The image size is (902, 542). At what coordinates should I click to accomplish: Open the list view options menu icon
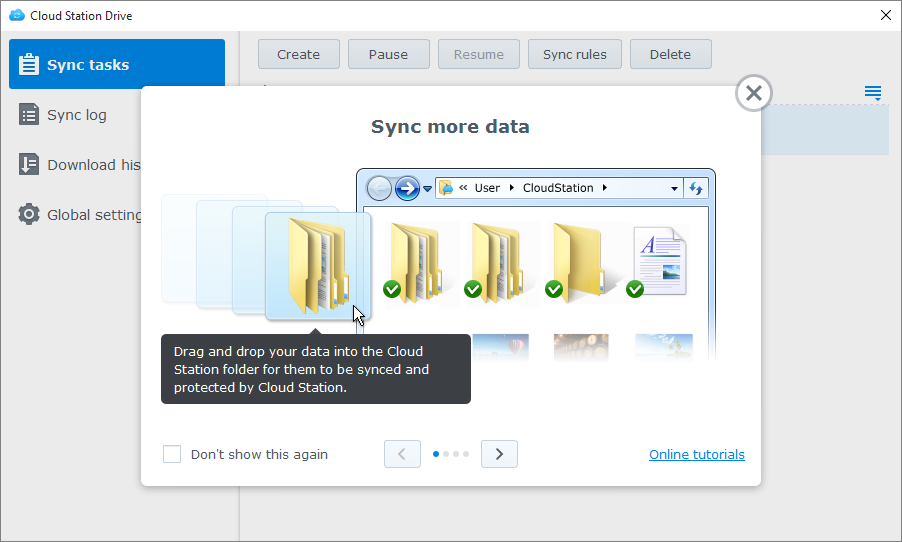coord(873,93)
